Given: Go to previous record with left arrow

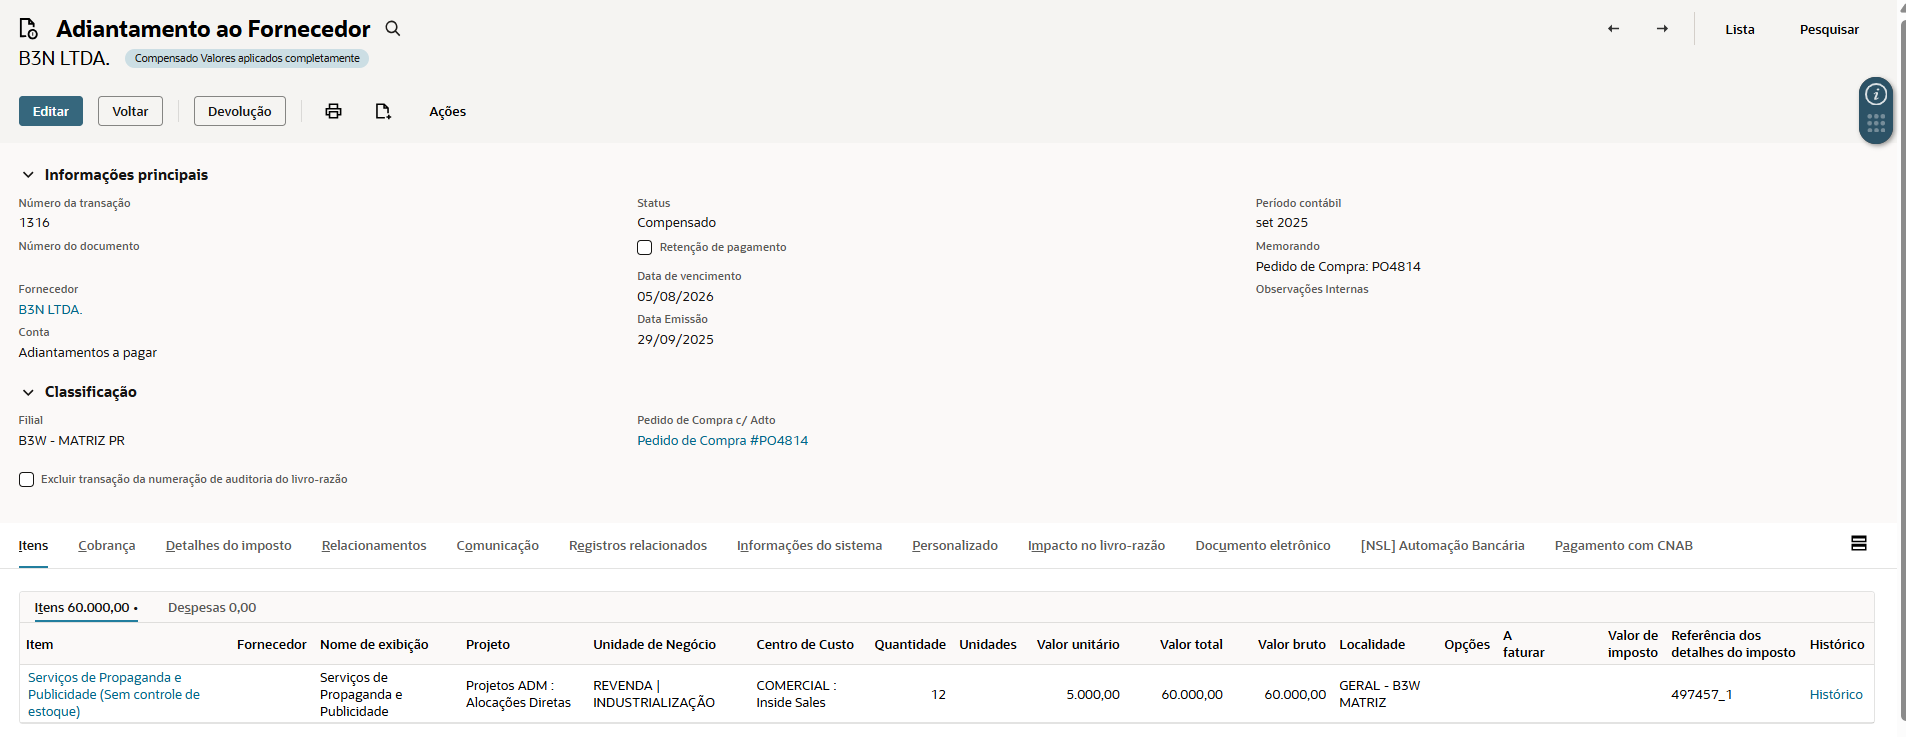Looking at the screenshot, I should coord(1613,29).
